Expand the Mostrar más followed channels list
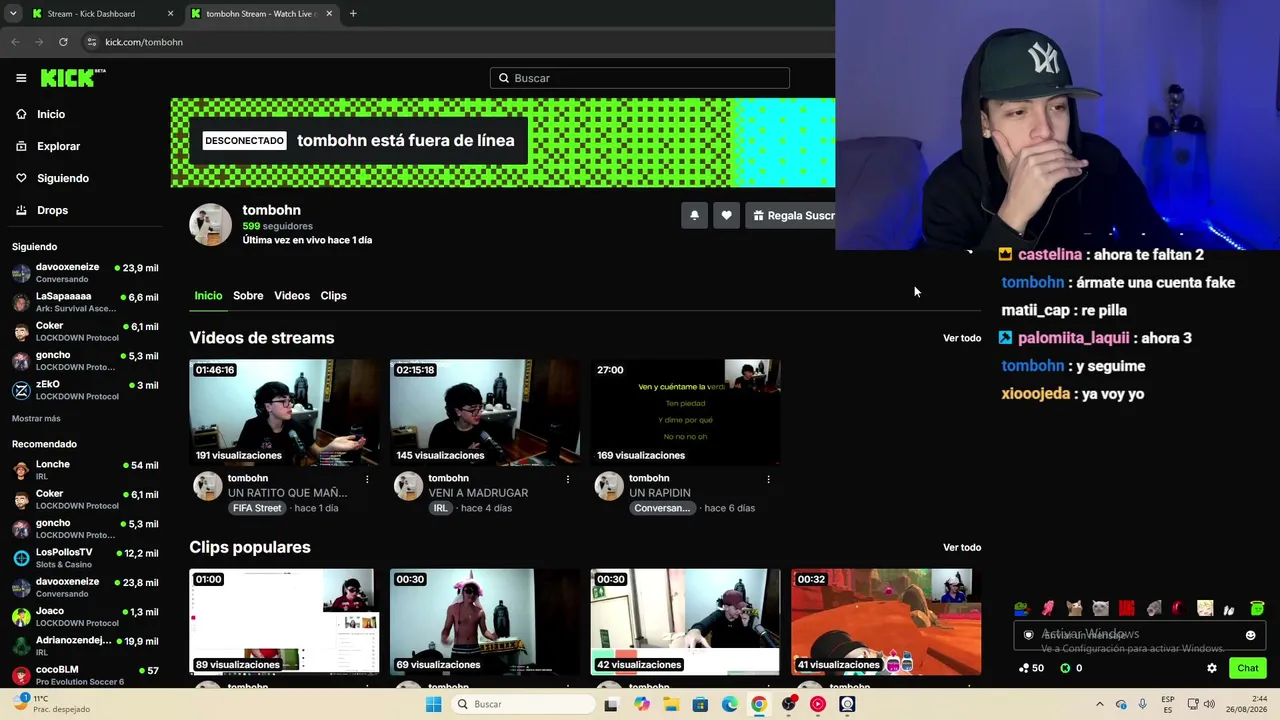 click(x=36, y=419)
